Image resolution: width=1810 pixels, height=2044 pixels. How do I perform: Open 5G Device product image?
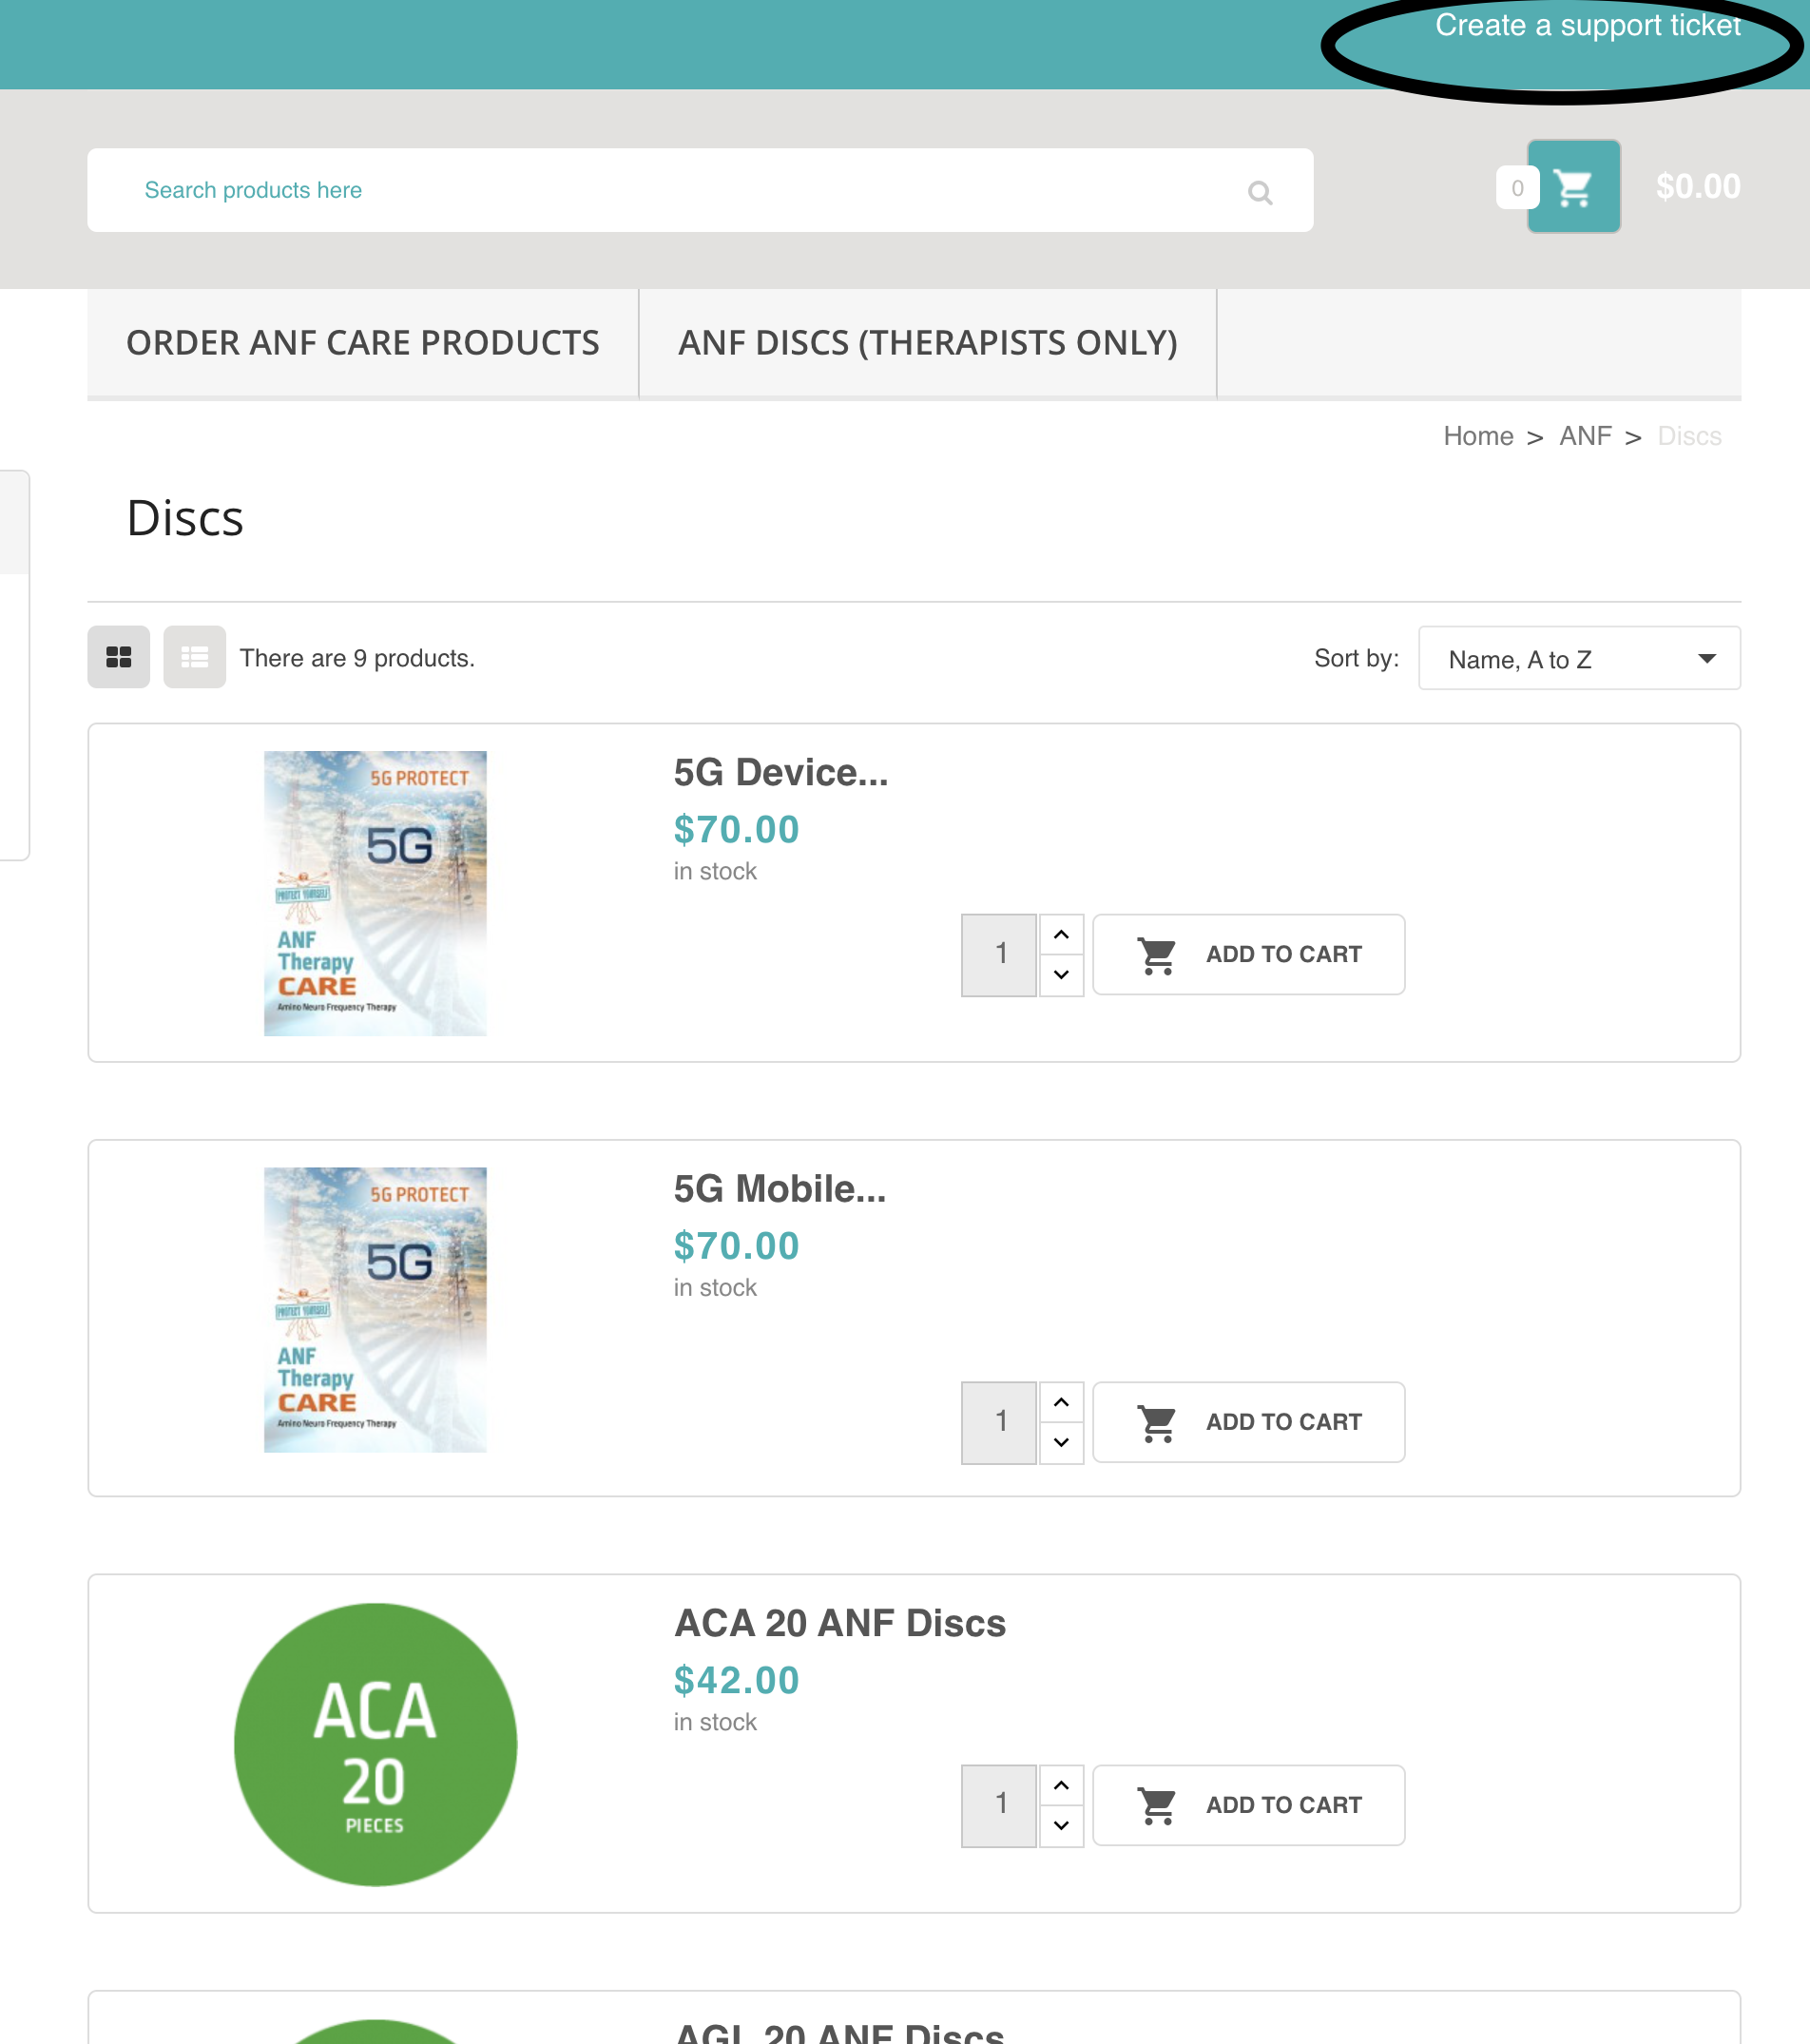point(375,893)
